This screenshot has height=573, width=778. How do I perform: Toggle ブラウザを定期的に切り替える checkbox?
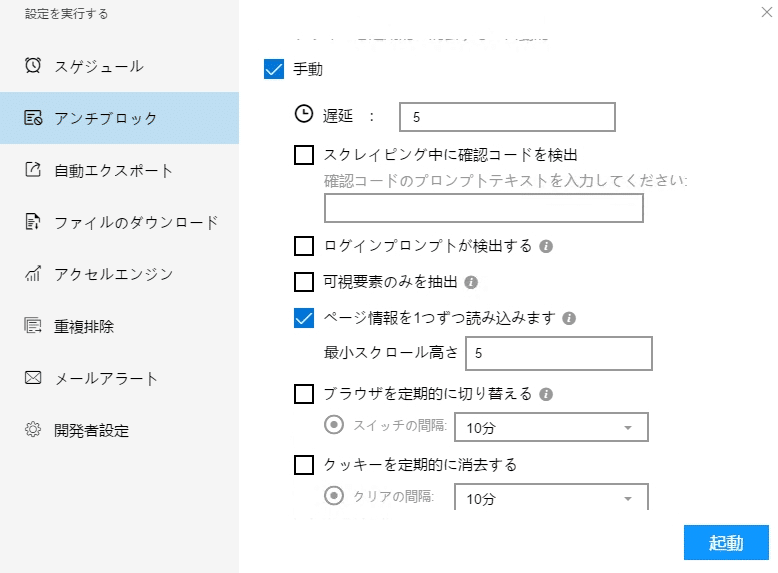304,394
